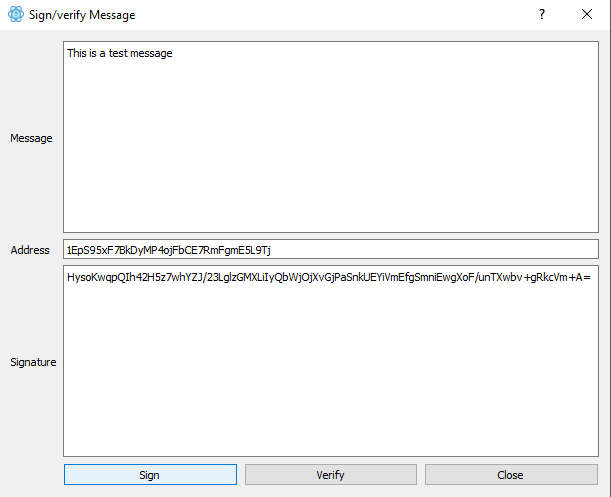Click inside the Signature text box
The height and width of the screenshot is (497, 611).
pyautogui.click(x=331, y=361)
